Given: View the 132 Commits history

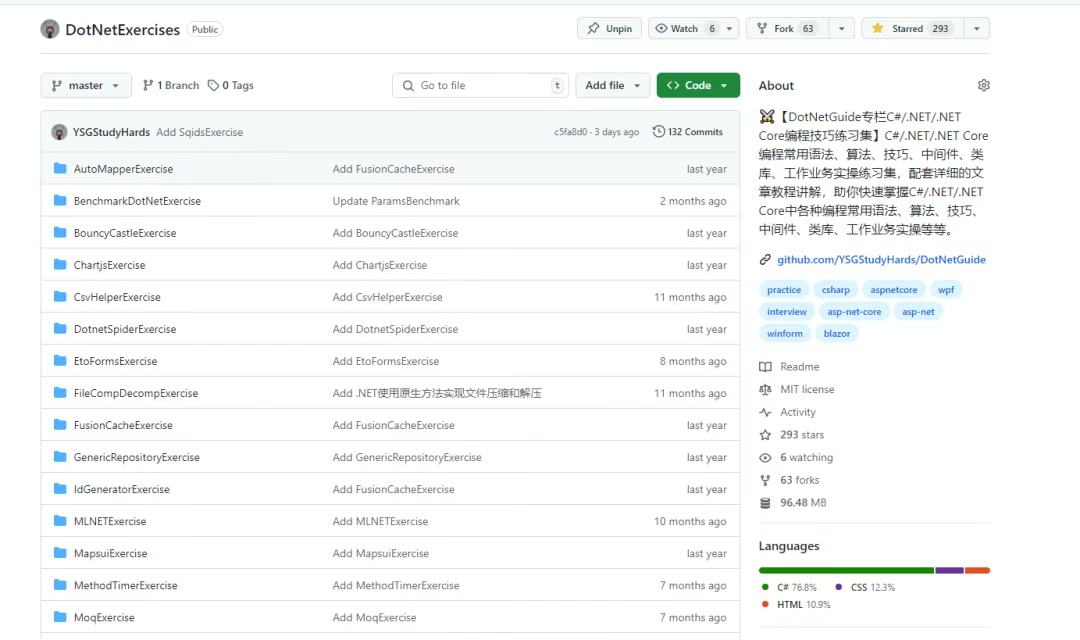Looking at the screenshot, I should [687, 132].
